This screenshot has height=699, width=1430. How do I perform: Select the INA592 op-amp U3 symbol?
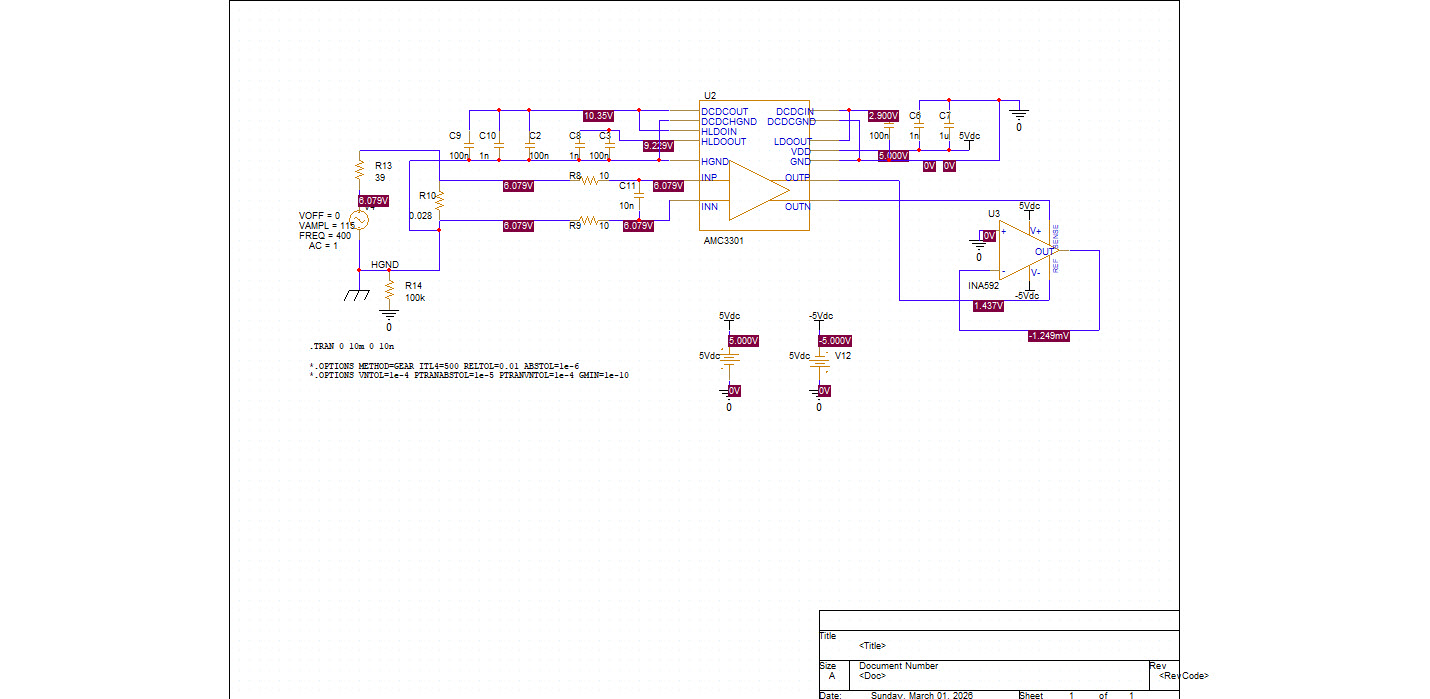pyautogui.click(x=1027, y=251)
